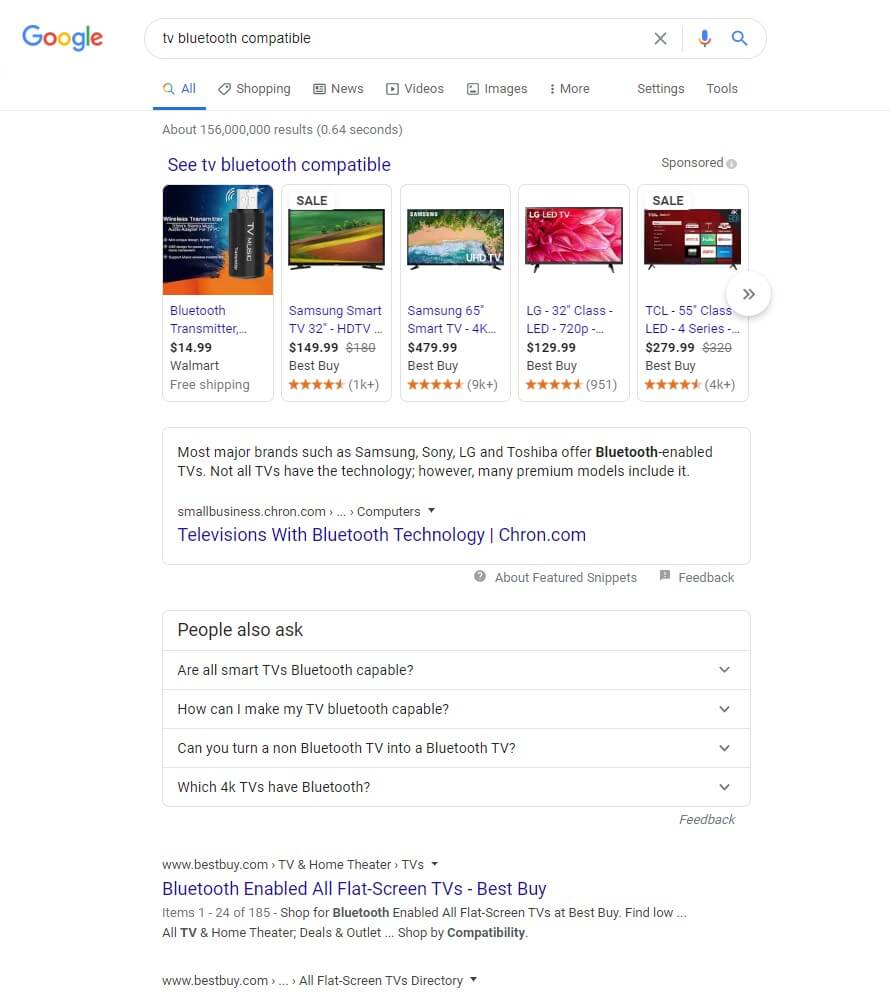Open All Flat-Screen TVs Directory options arrow
This screenshot has height=995, width=890.
[x=473, y=980]
